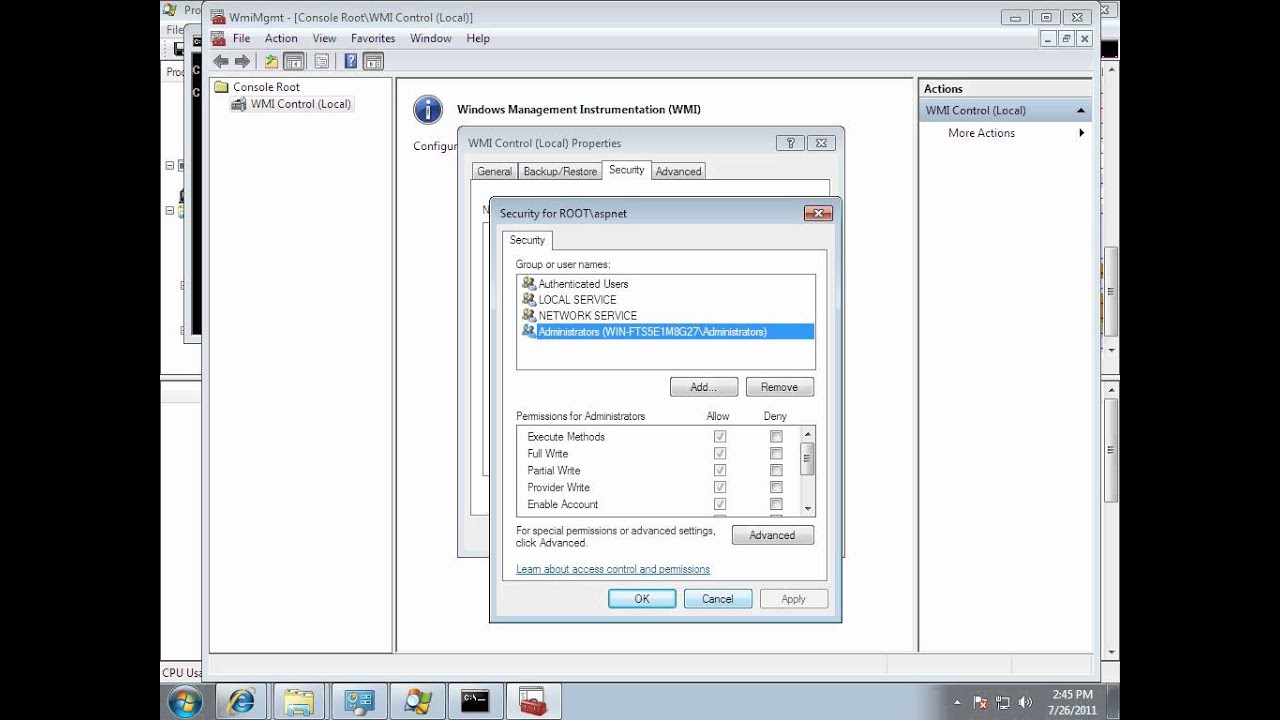Click the Up one level folder icon
The image size is (1280, 720).
[271, 61]
